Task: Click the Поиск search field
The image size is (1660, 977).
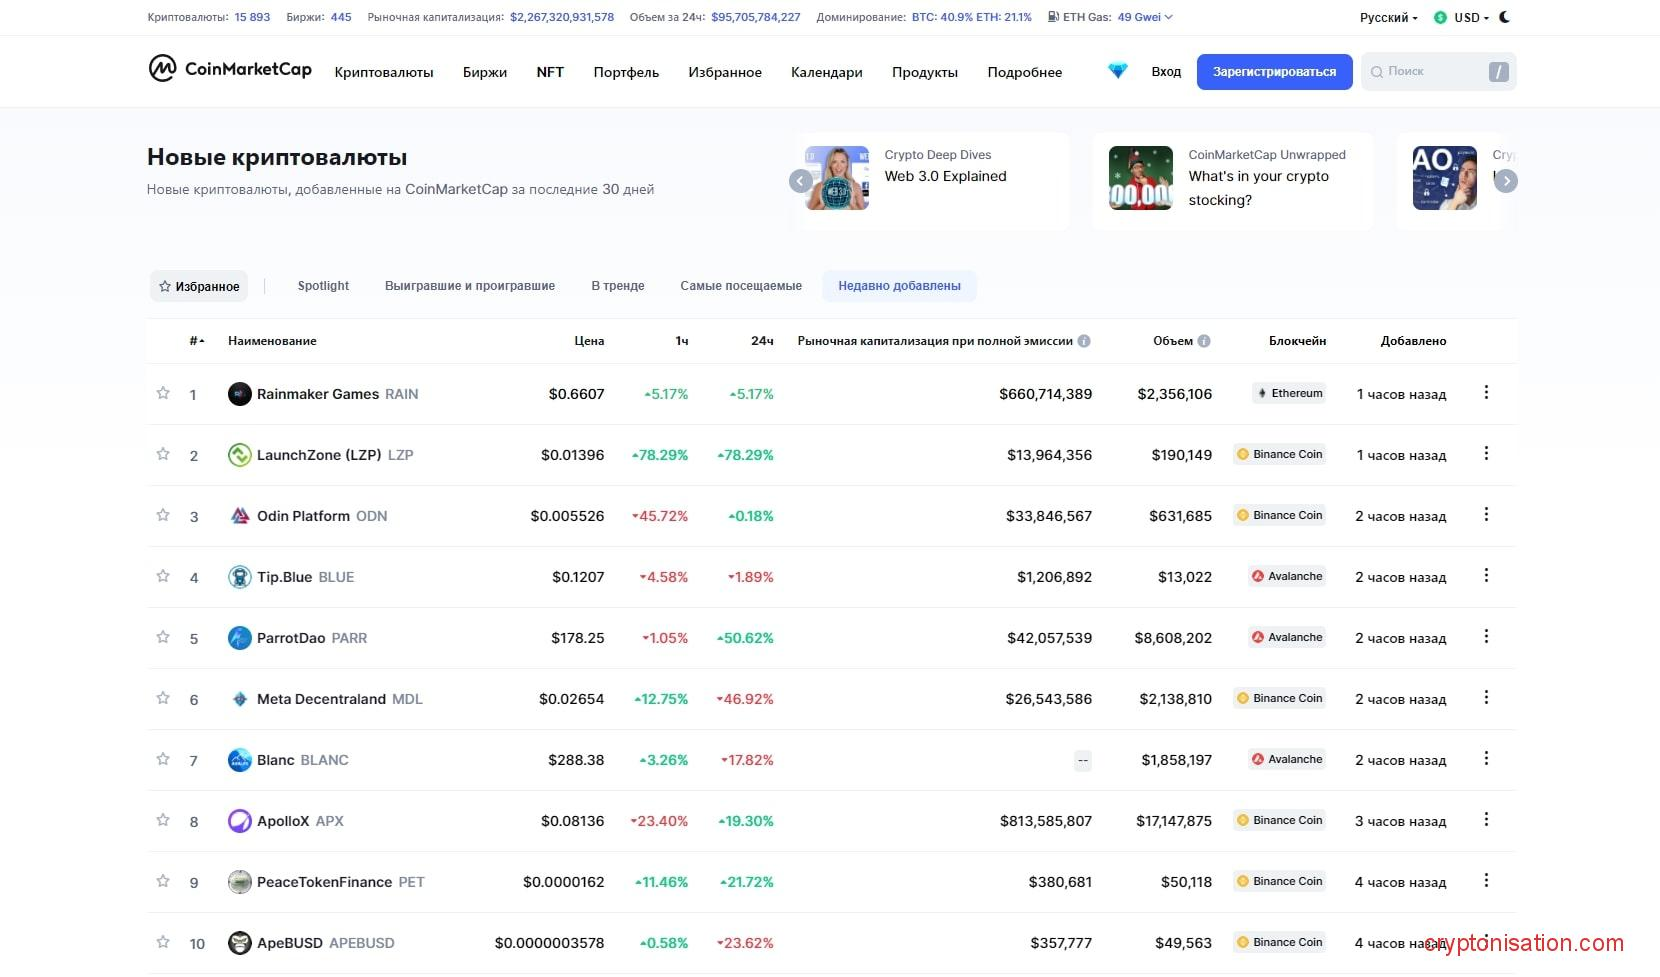Action: pos(1428,72)
